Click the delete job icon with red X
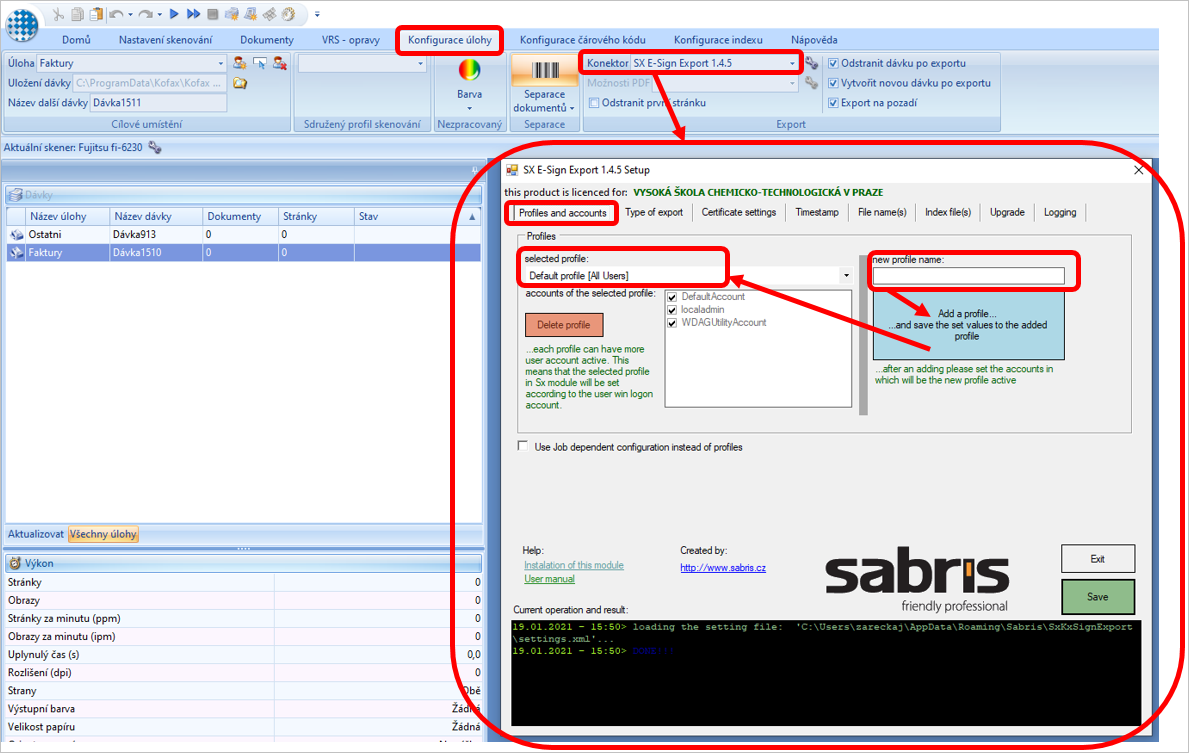Screen dimensions: 1189x753 click(280, 63)
